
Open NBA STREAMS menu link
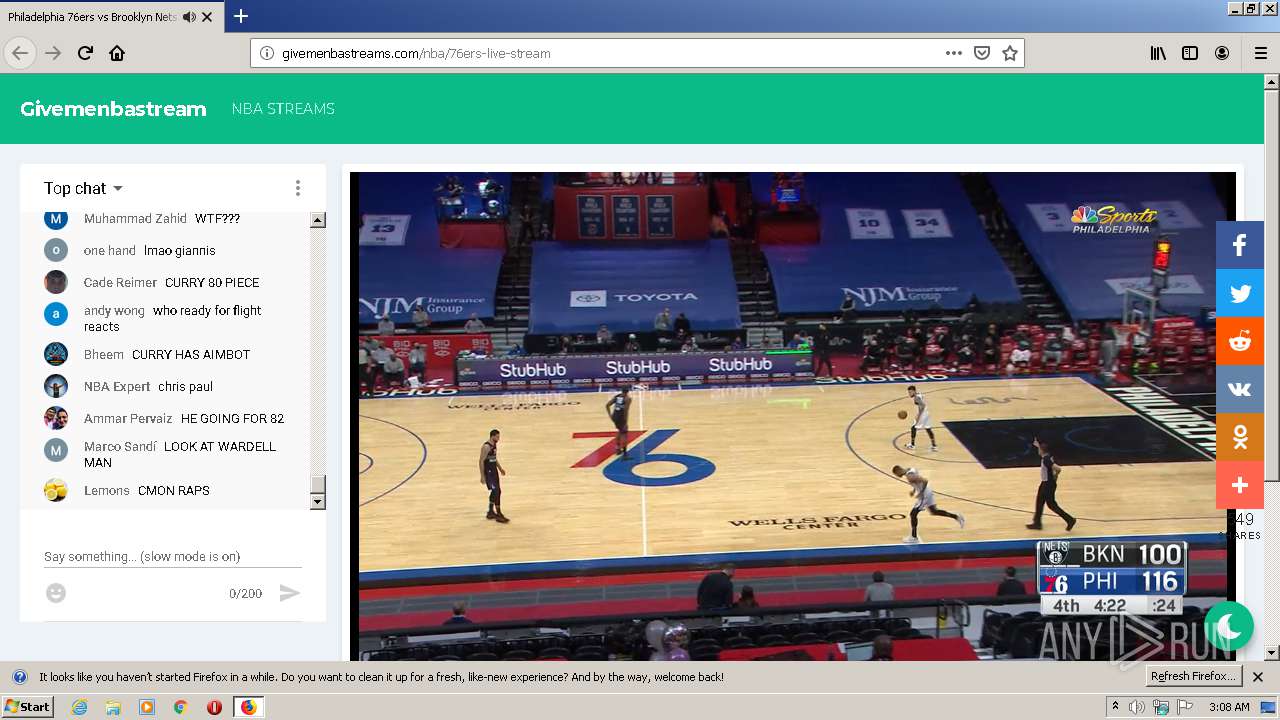click(x=283, y=109)
